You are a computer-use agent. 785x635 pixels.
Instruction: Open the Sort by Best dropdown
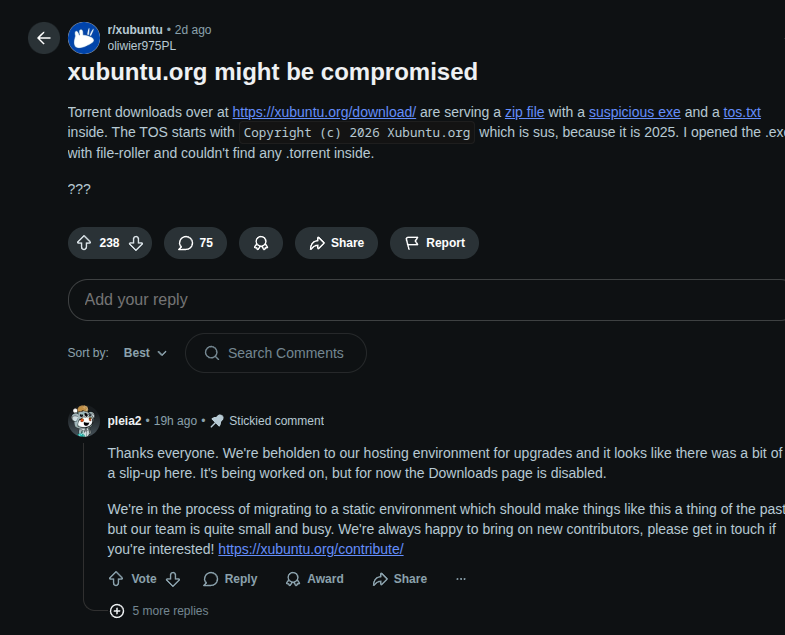click(145, 353)
